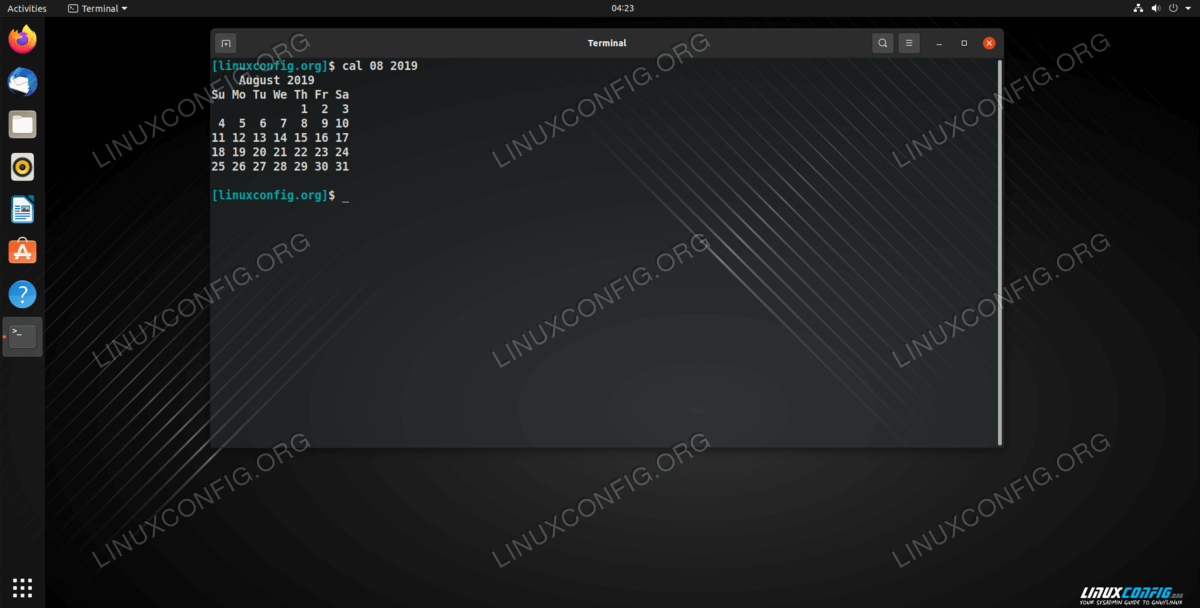Open the Files manager icon
Viewport: 1200px width, 608px height.
pos(22,124)
